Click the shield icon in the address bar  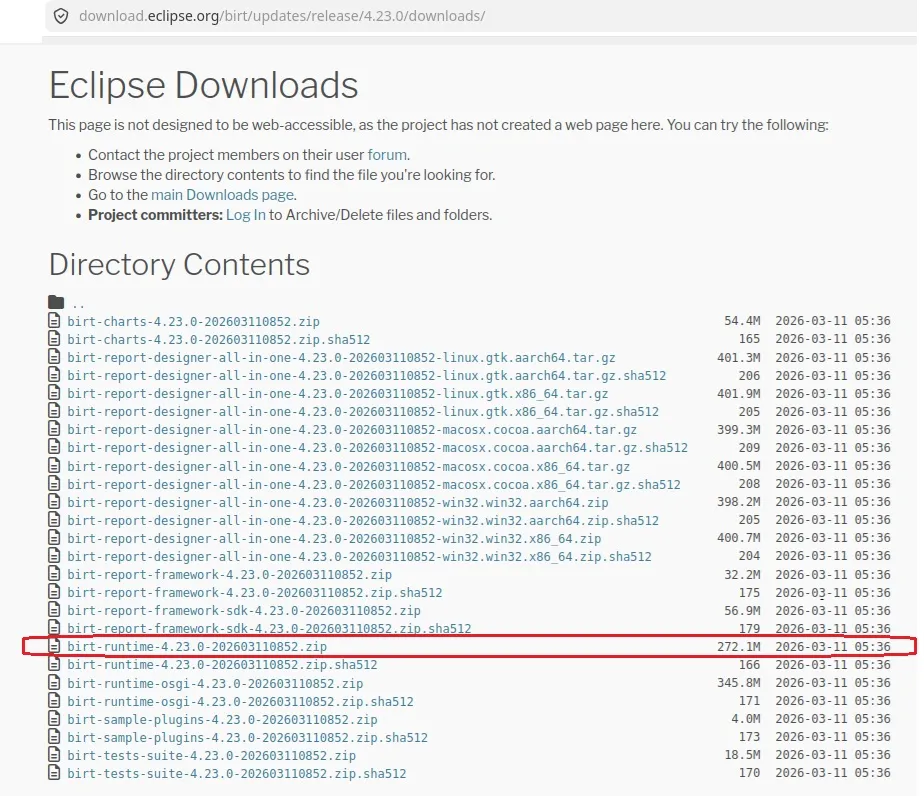tap(62, 16)
